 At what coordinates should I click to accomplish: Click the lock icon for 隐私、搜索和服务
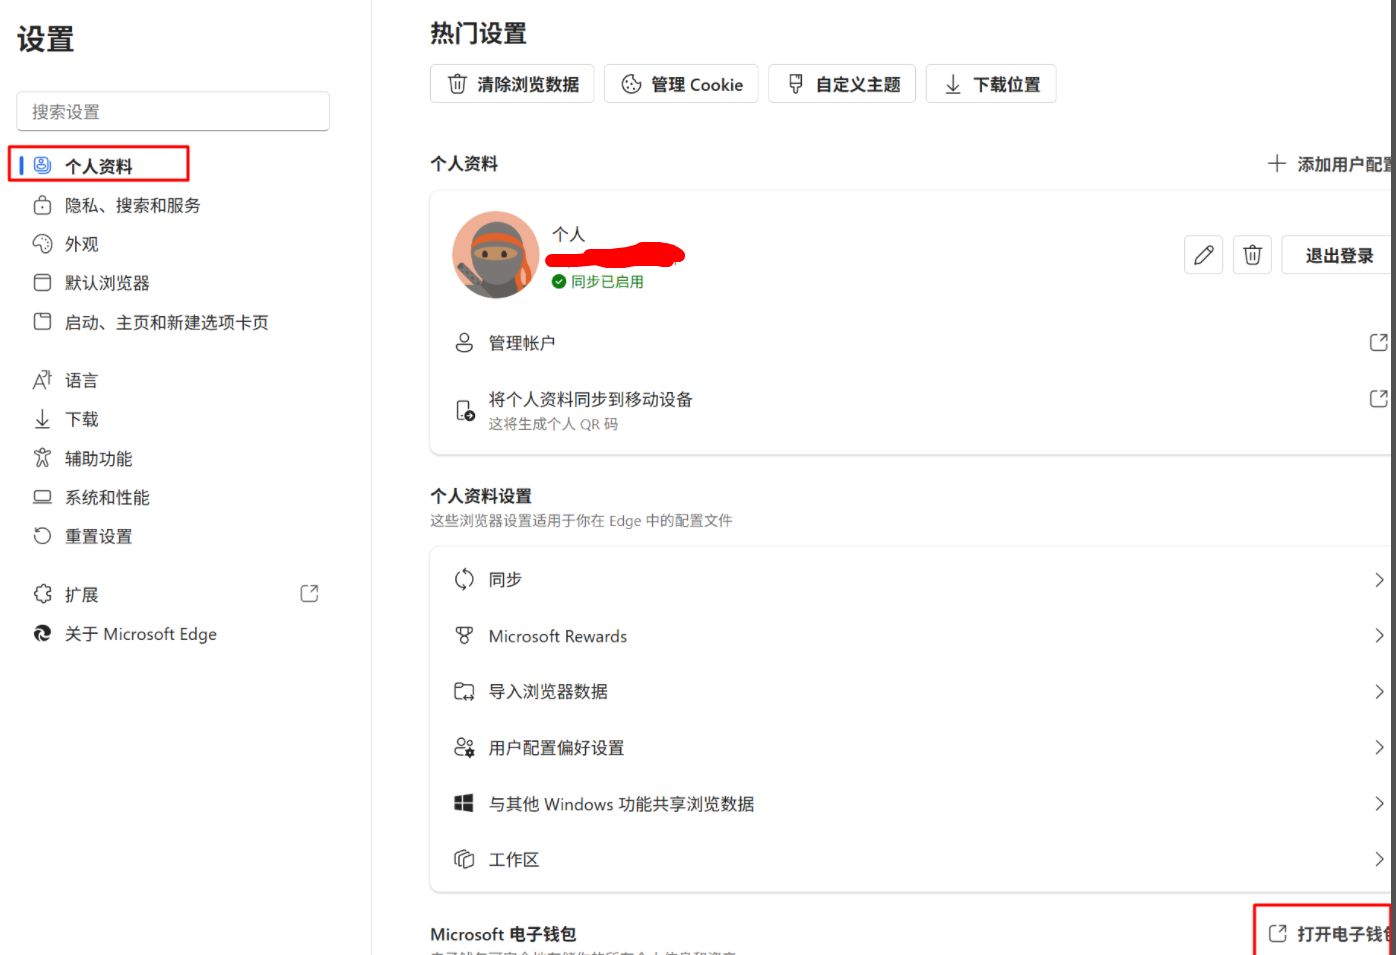point(42,205)
